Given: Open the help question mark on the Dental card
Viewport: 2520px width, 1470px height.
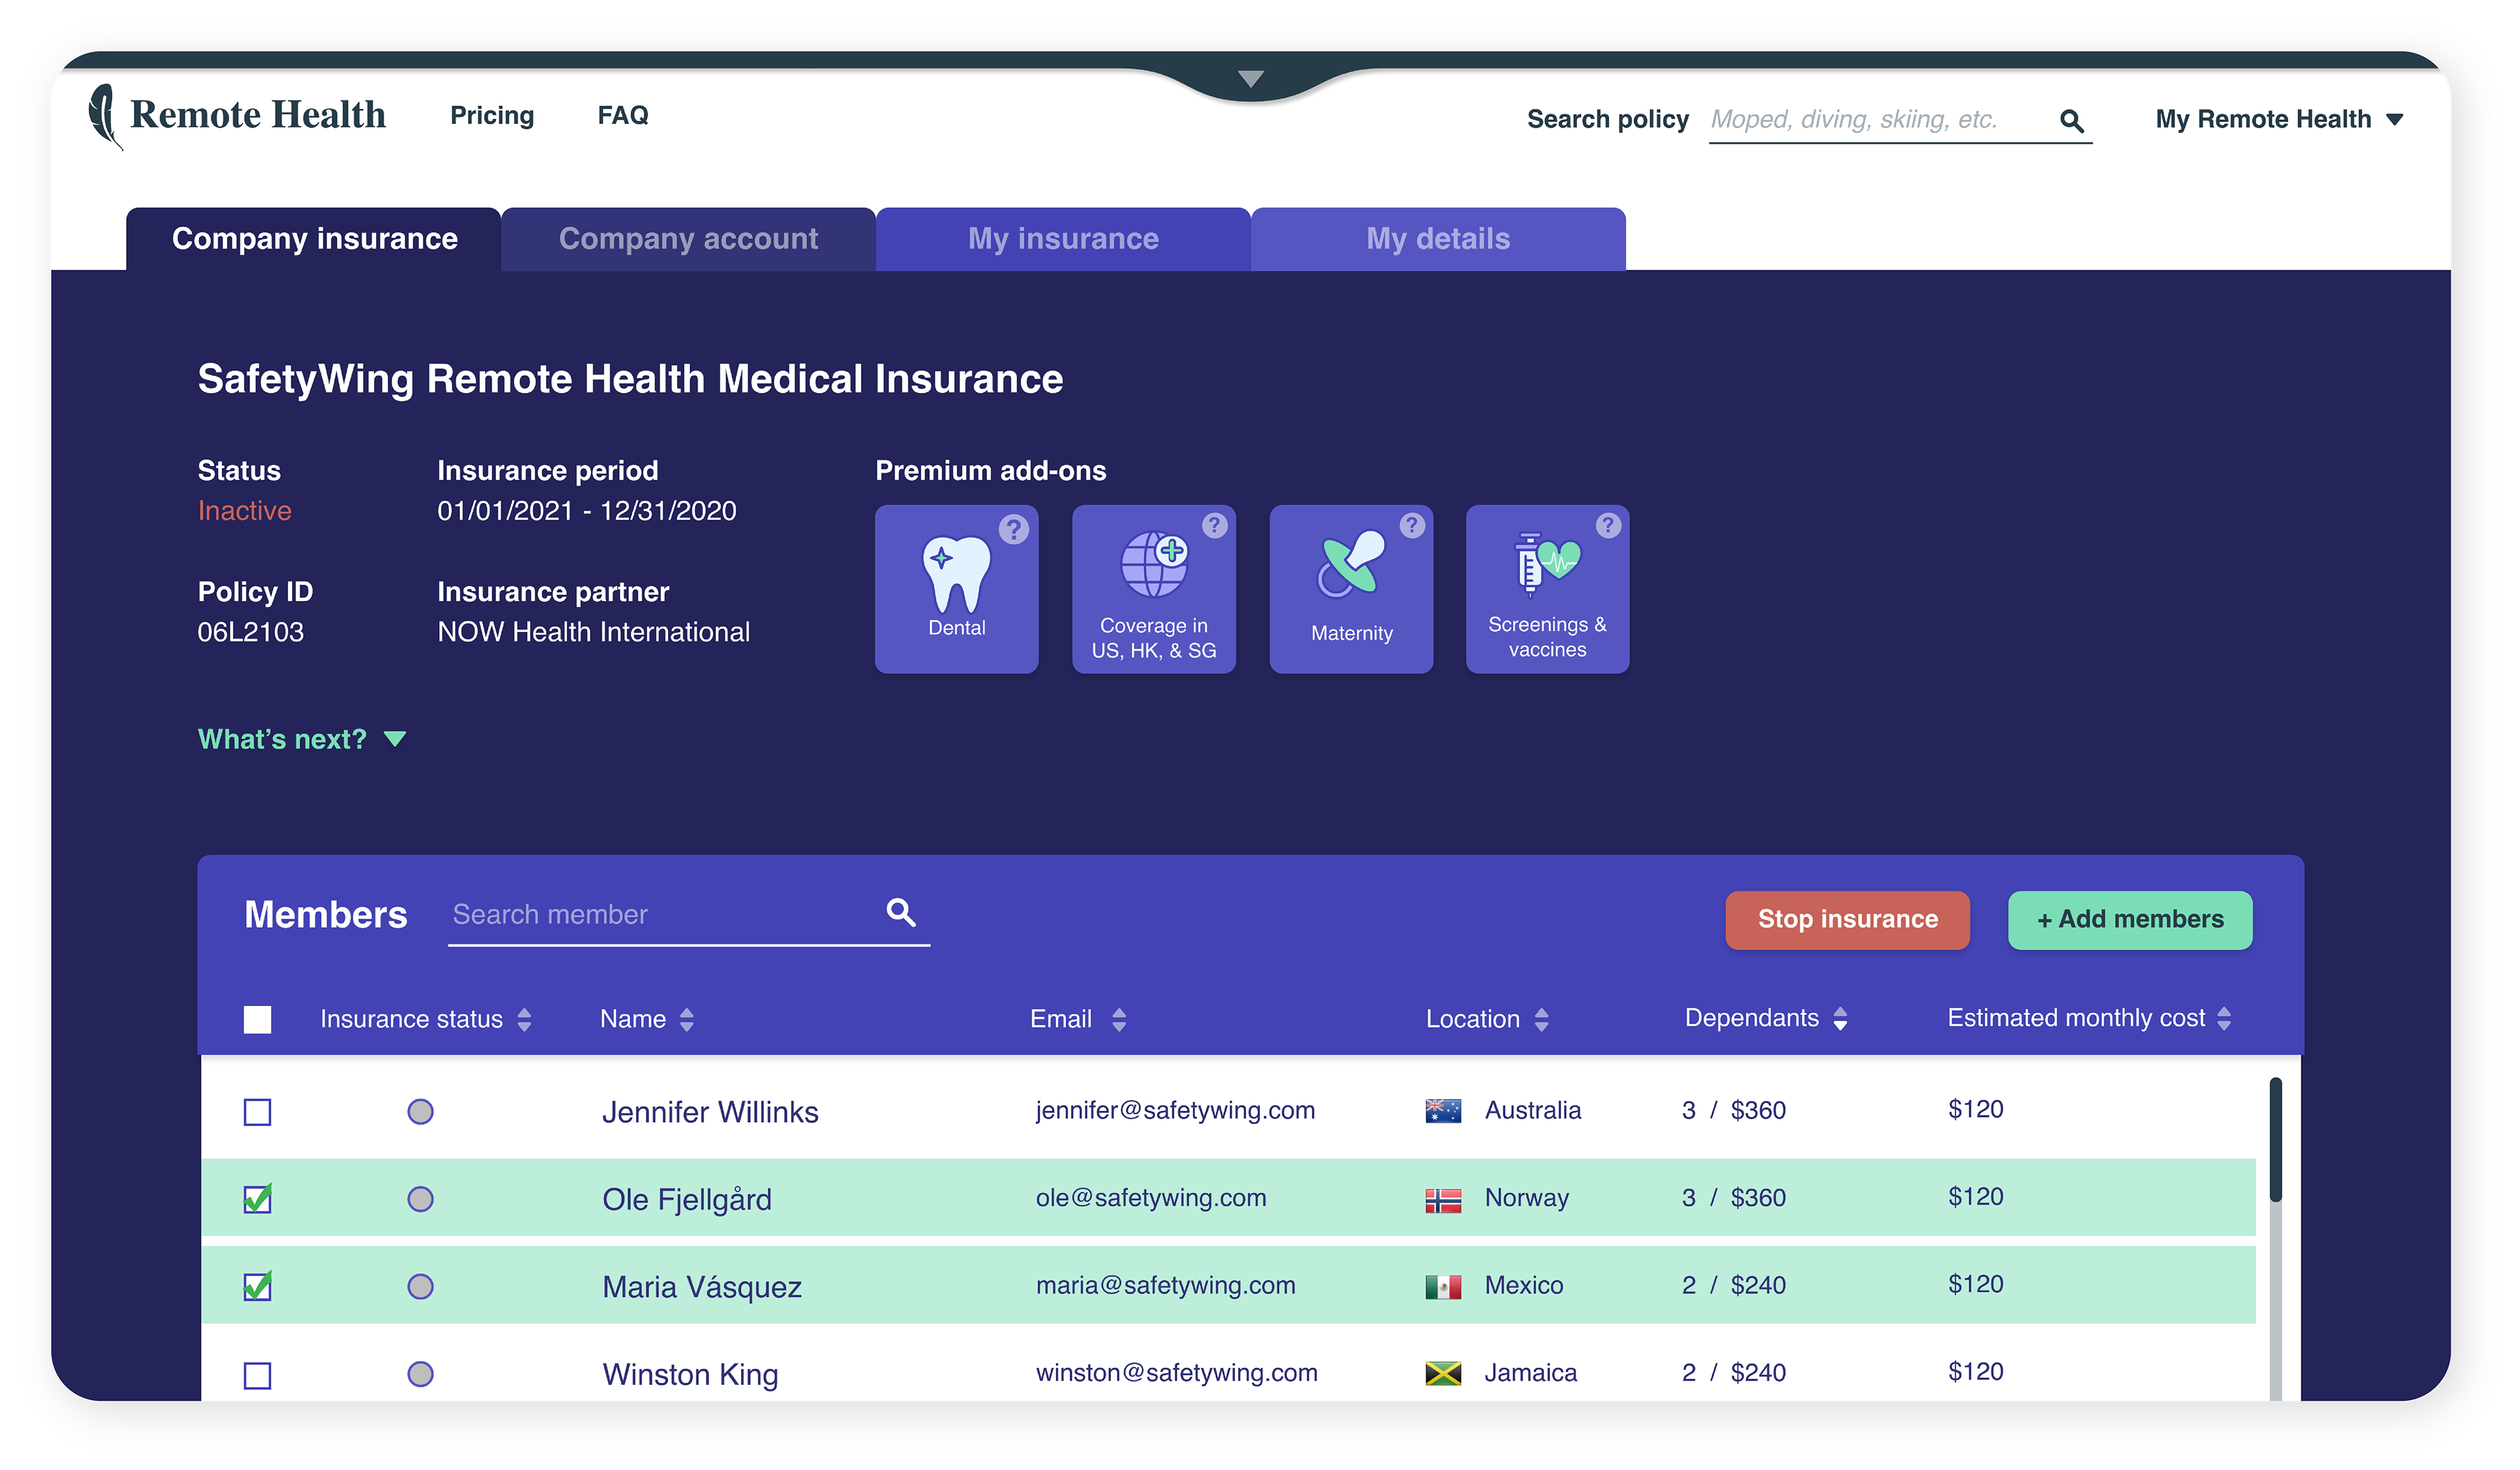Looking at the screenshot, I should click(x=1013, y=529).
